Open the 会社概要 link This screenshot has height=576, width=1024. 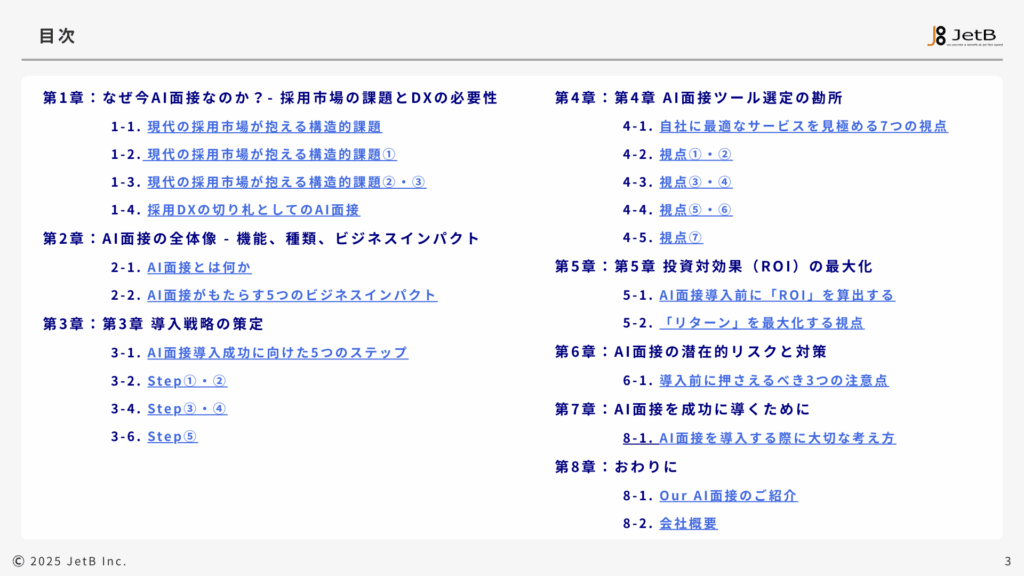click(688, 524)
